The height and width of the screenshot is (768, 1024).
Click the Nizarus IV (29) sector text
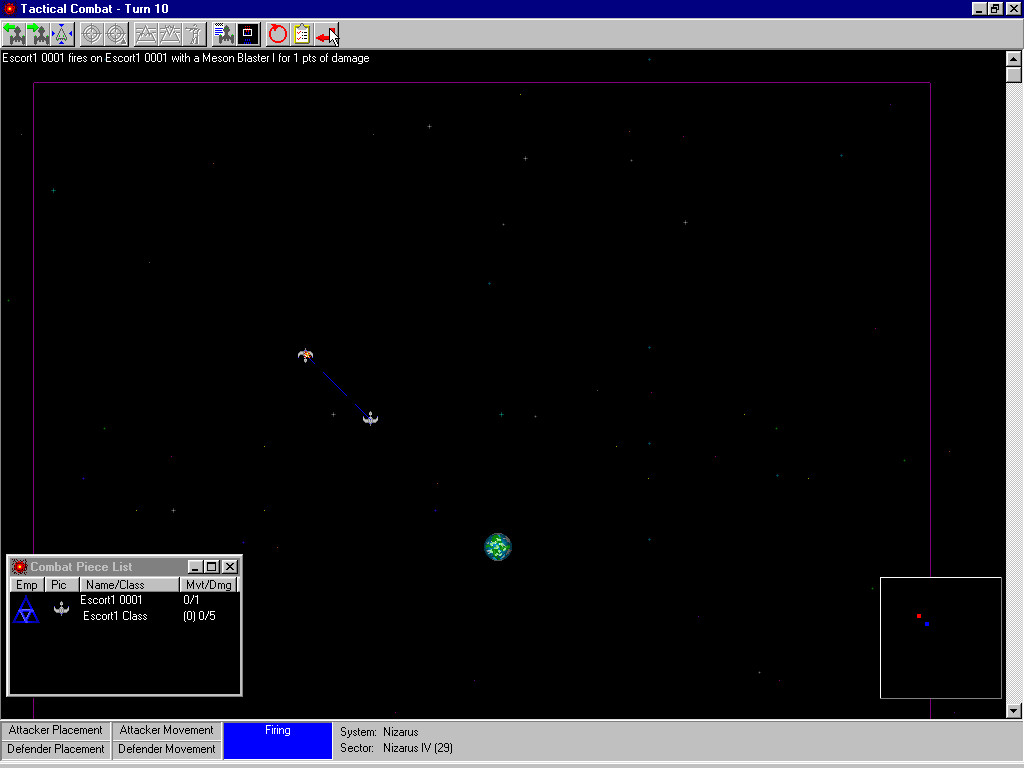pos(417,748)
